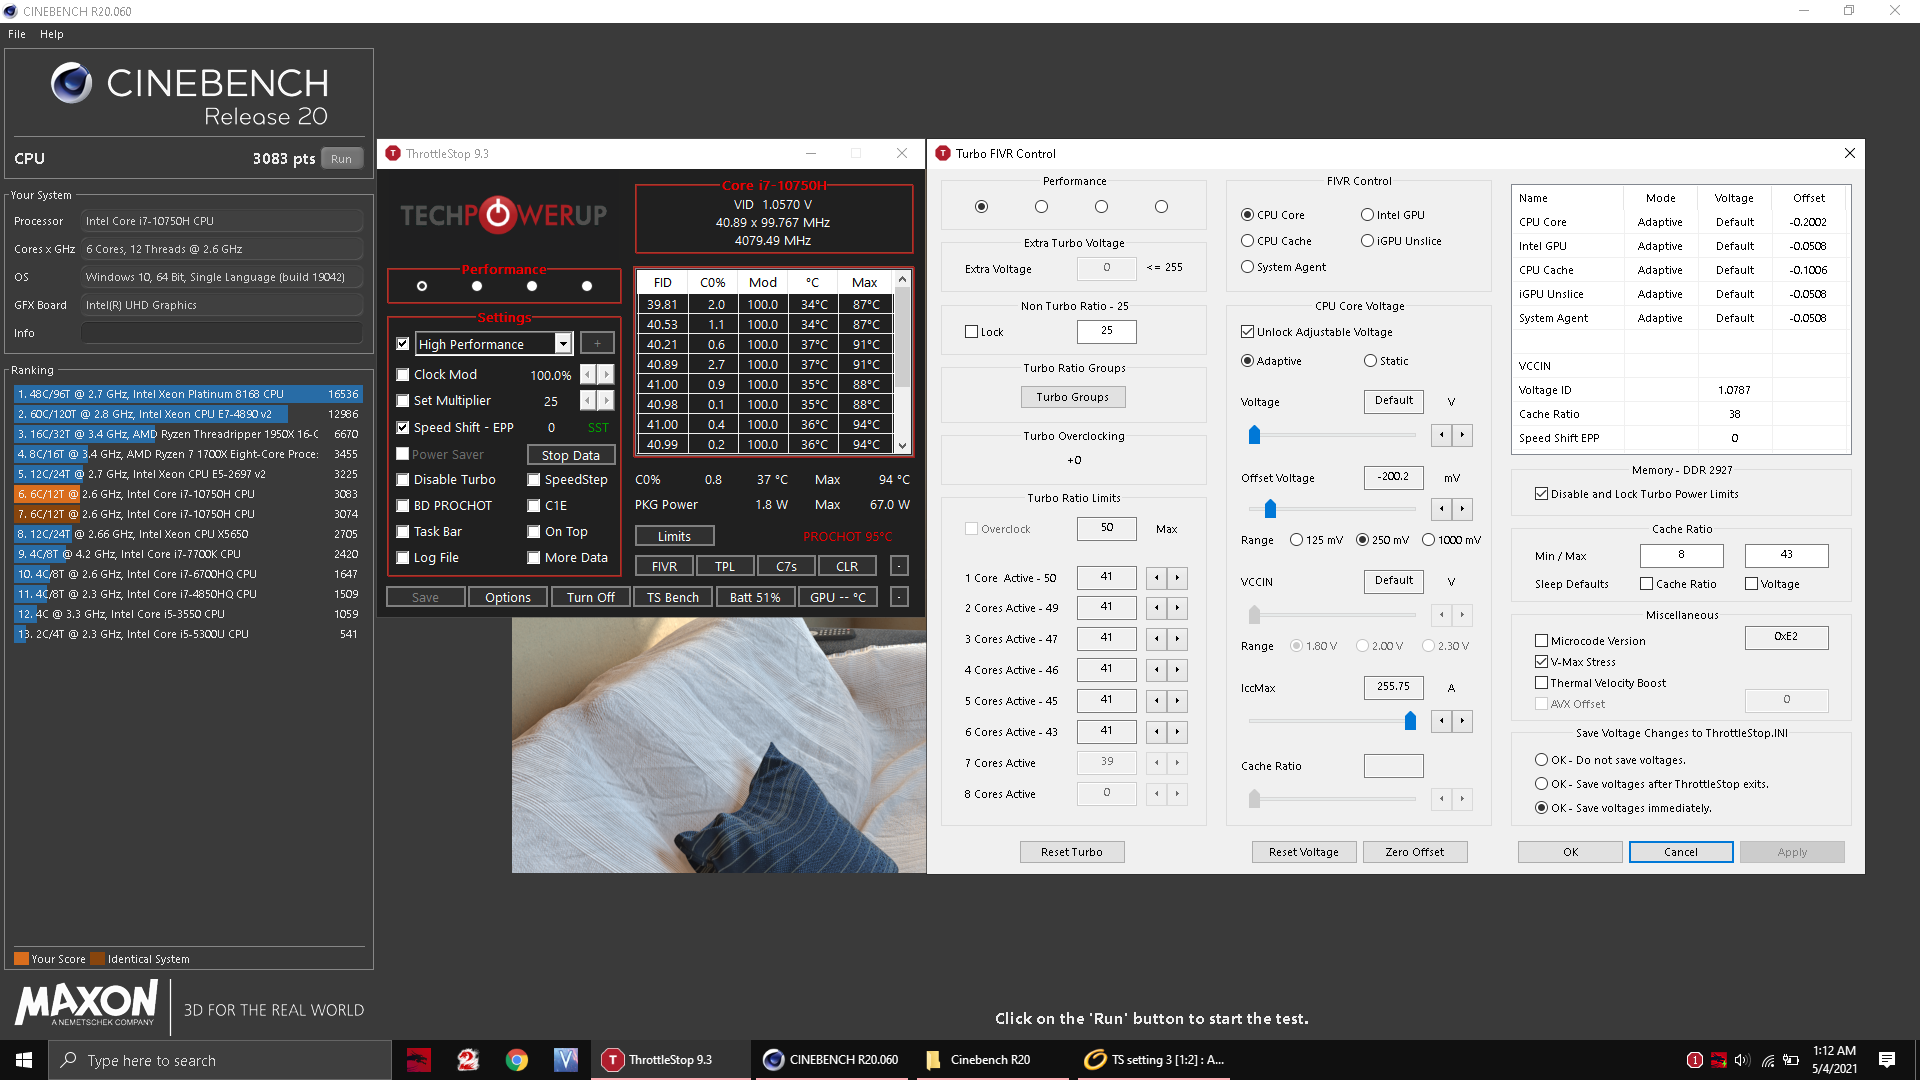Click the red alert tray icon
Image resolution: width=1920 pixels, height=1080 pixels.
(x=1695, y=1060)
